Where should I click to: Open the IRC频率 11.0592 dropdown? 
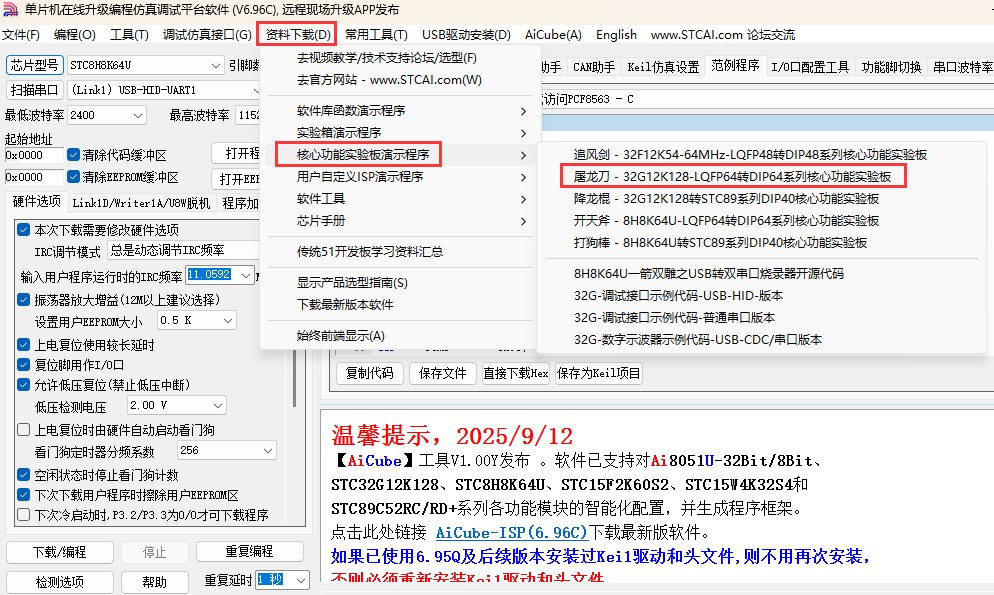pos(220,274)
